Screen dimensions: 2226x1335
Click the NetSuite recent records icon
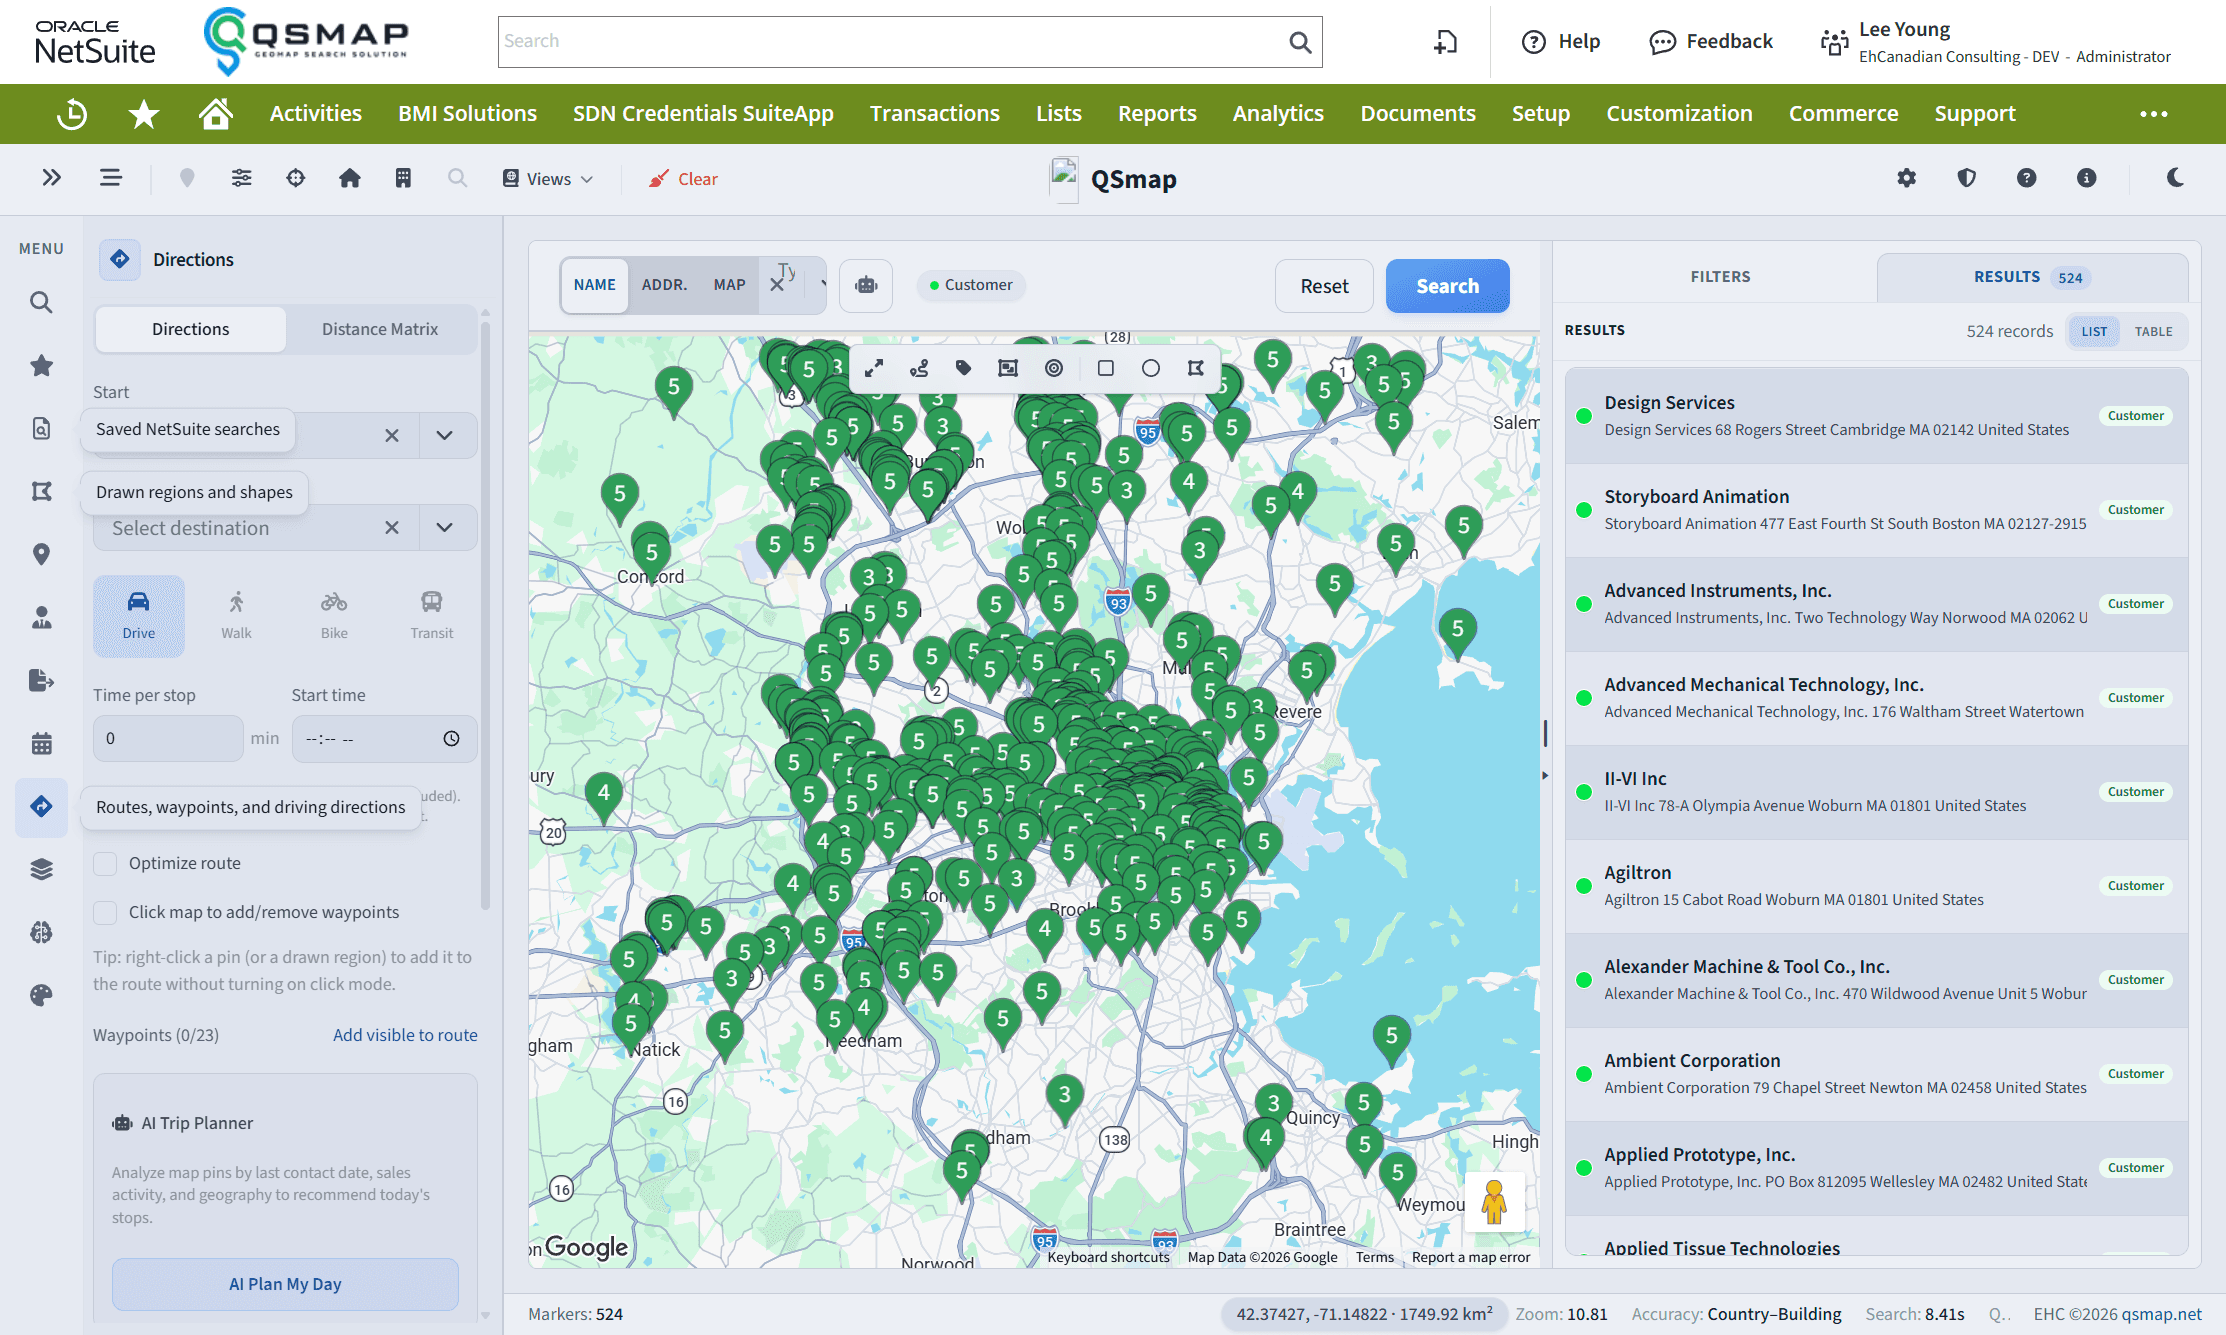[72, 114]
